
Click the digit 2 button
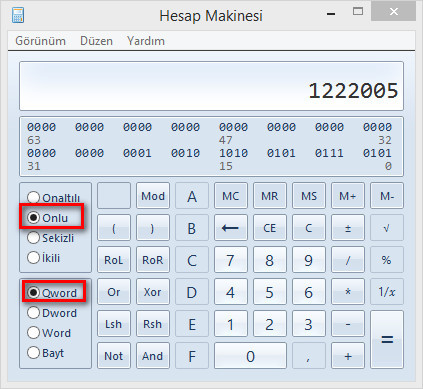pos(270,324)
